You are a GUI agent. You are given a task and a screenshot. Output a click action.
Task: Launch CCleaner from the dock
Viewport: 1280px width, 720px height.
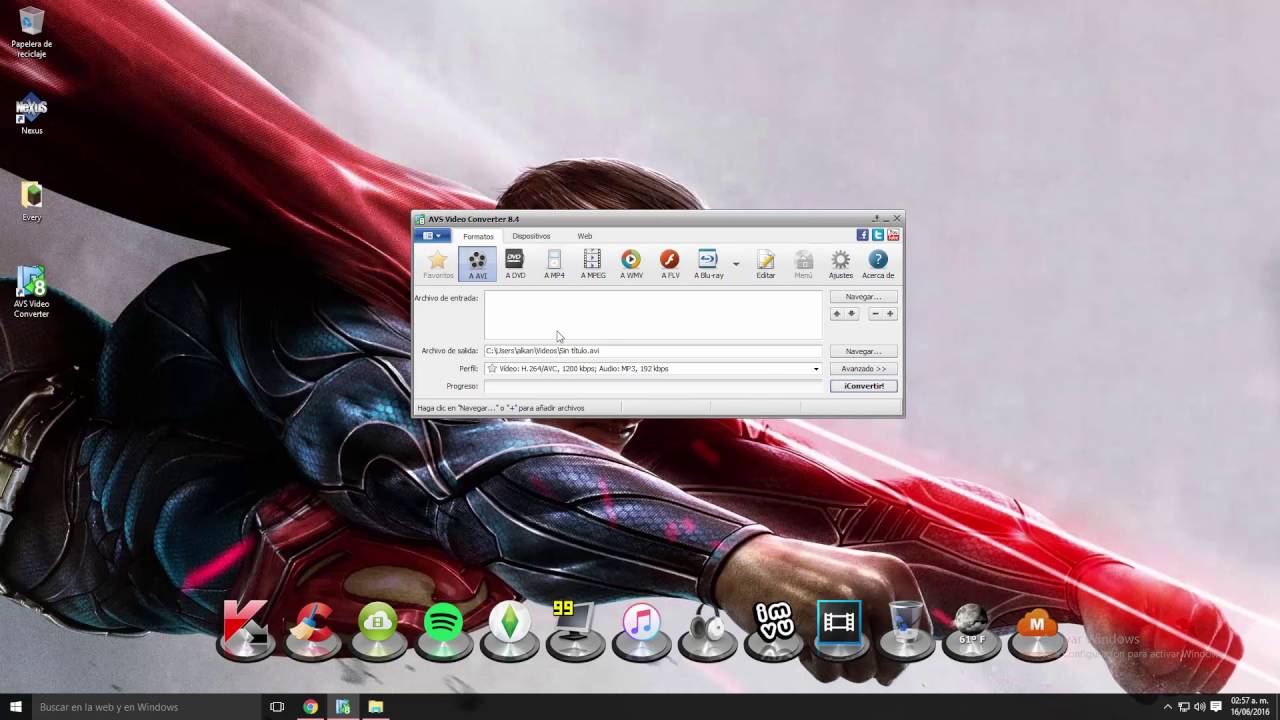point(312,630)
